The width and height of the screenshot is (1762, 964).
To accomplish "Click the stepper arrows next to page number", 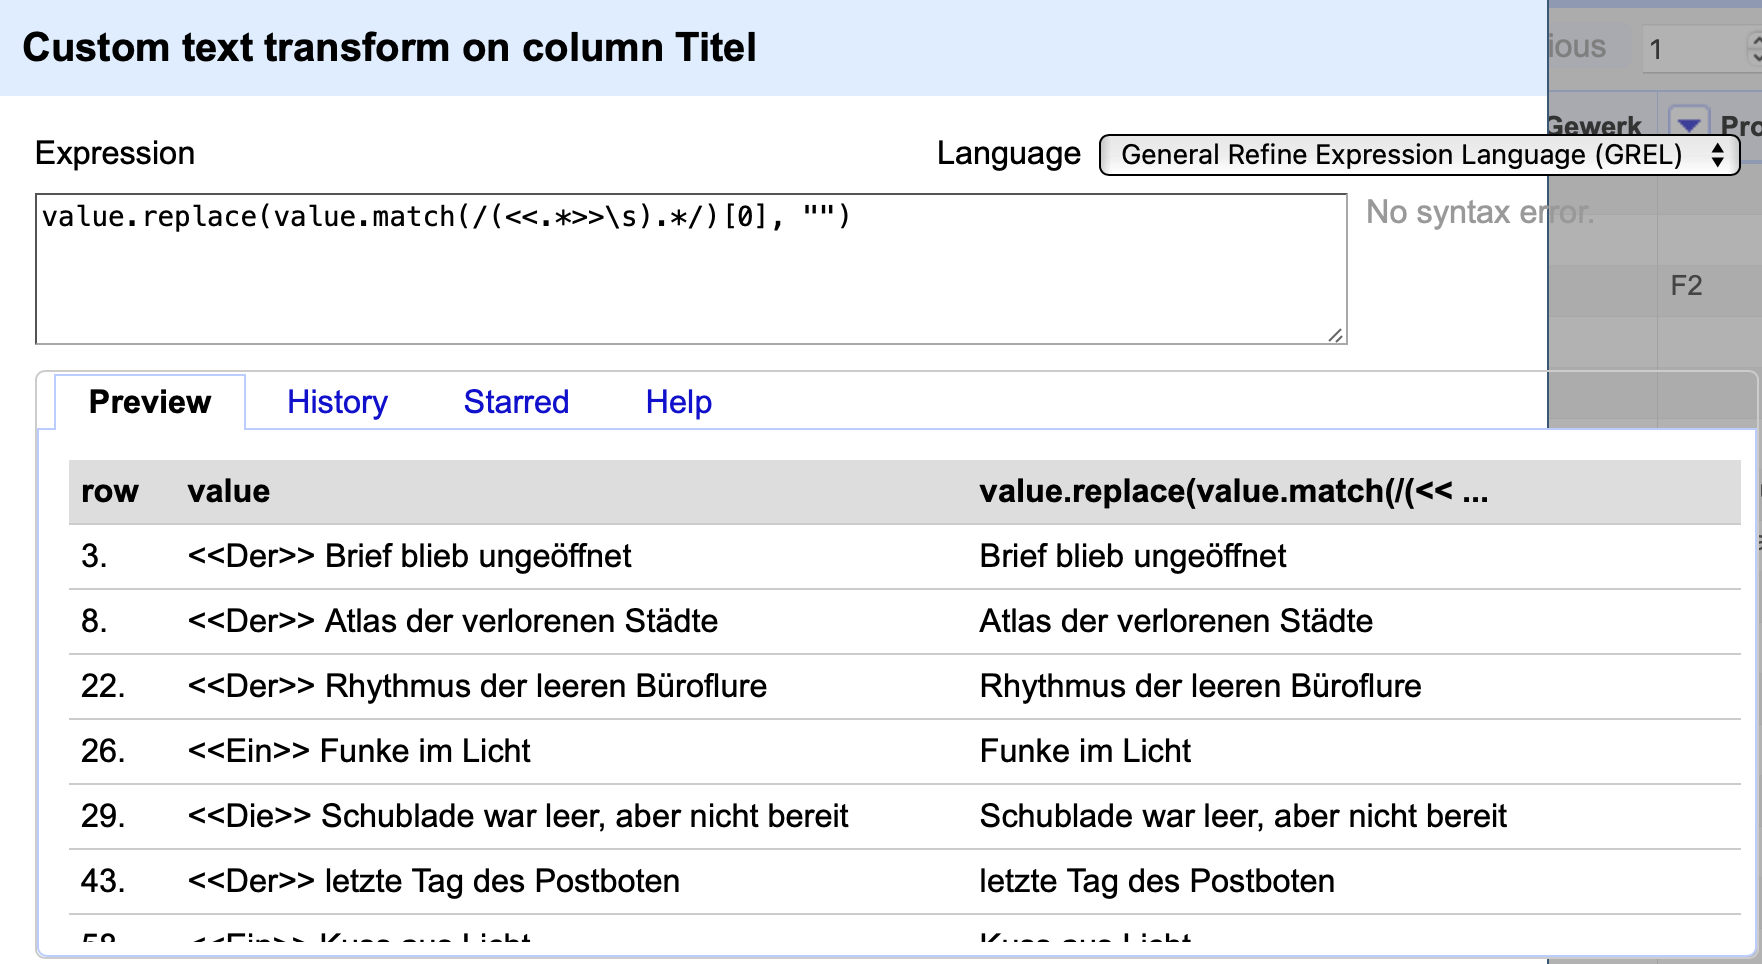I will (1754, 49).
